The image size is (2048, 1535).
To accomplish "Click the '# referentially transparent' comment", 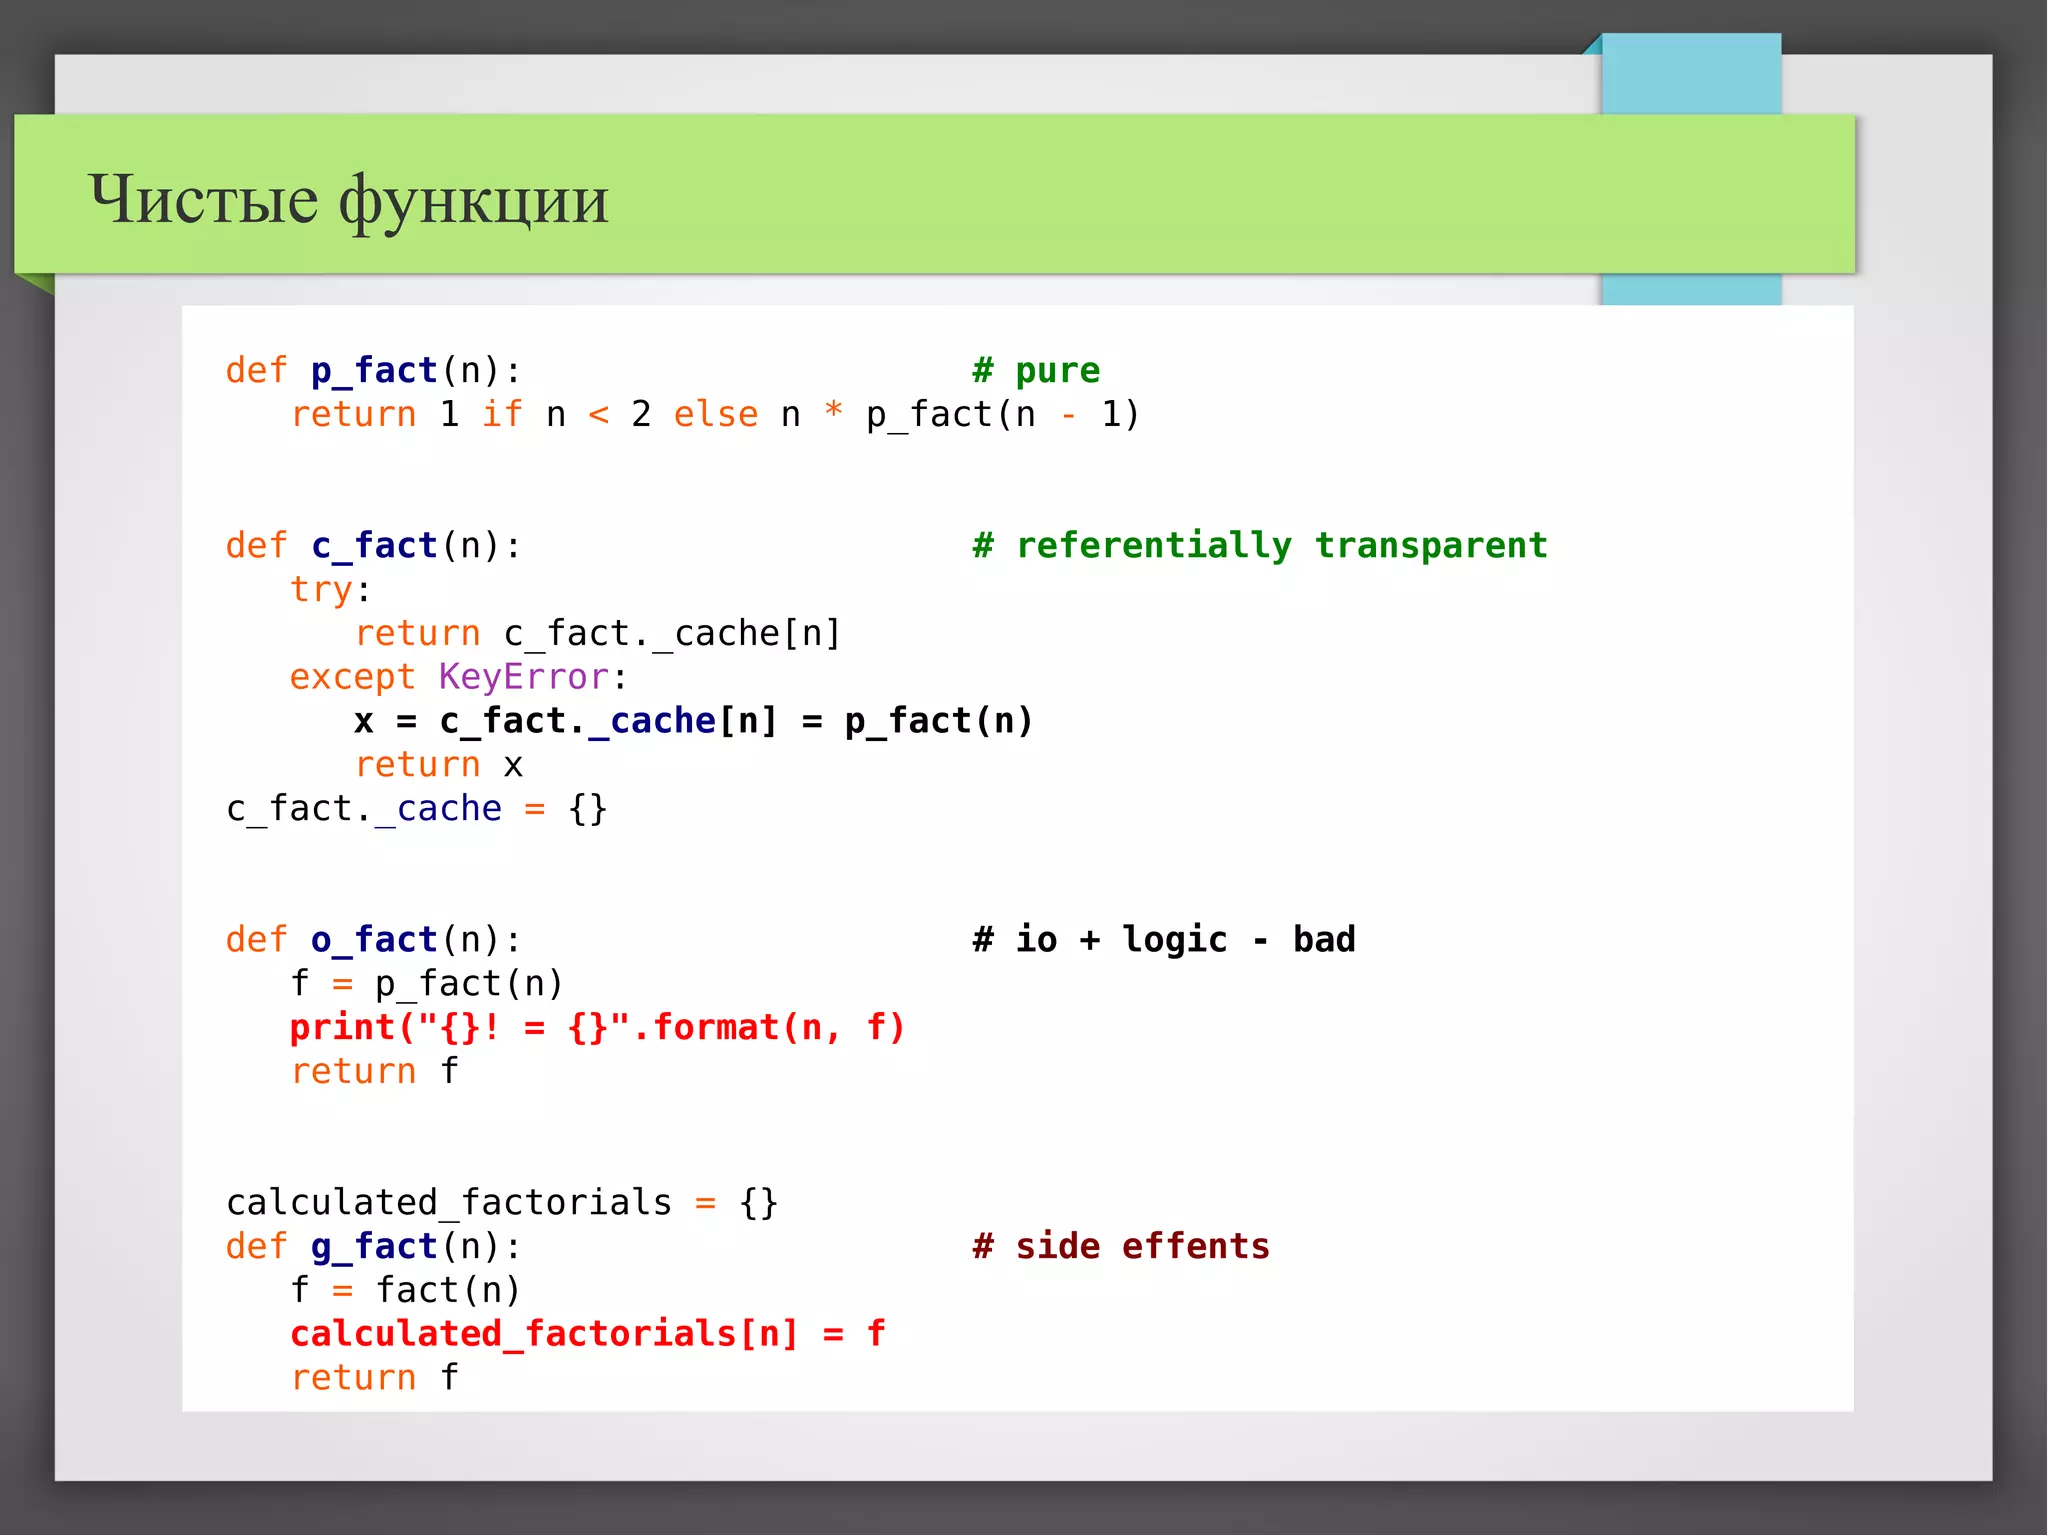I will [1260, 546].
